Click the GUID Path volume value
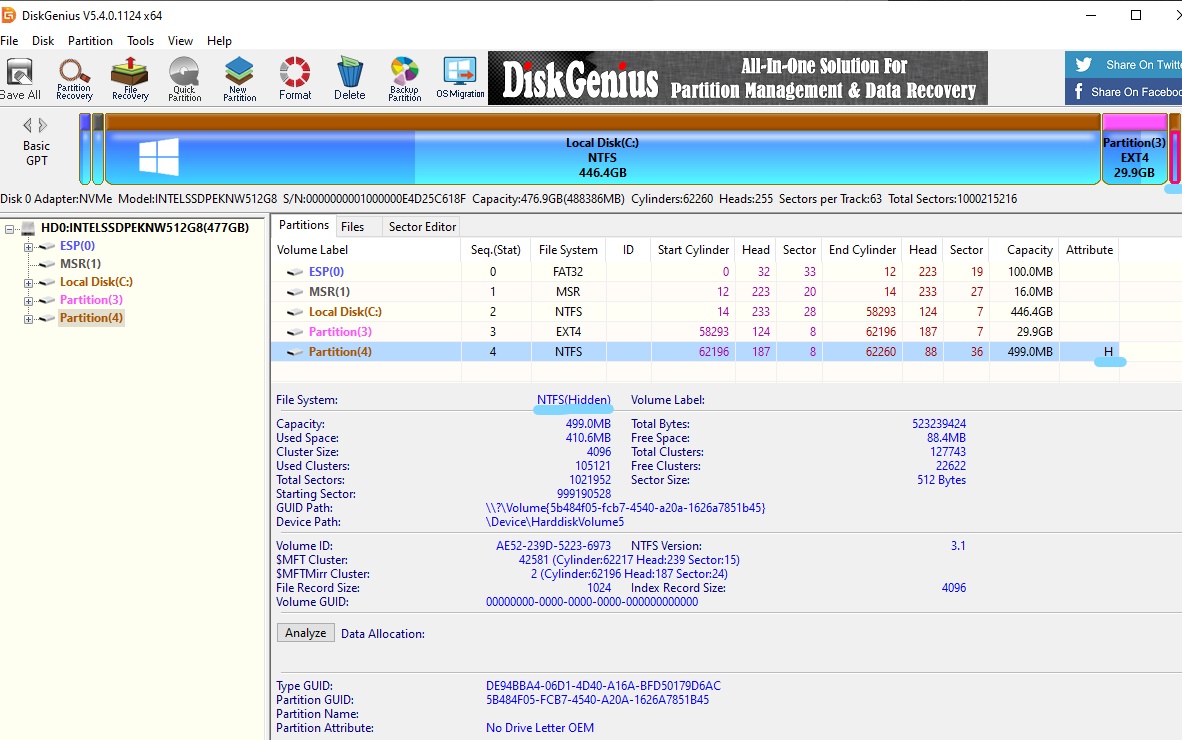Screen dimensions: 1182x740 [626, 508]
